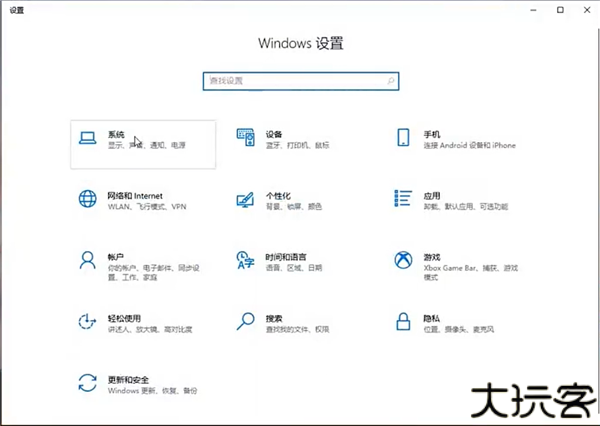The width and height of the screenshot is (600, 426).
Task: Open the 系统 laptop icon
Action: [x=88, y=138]
